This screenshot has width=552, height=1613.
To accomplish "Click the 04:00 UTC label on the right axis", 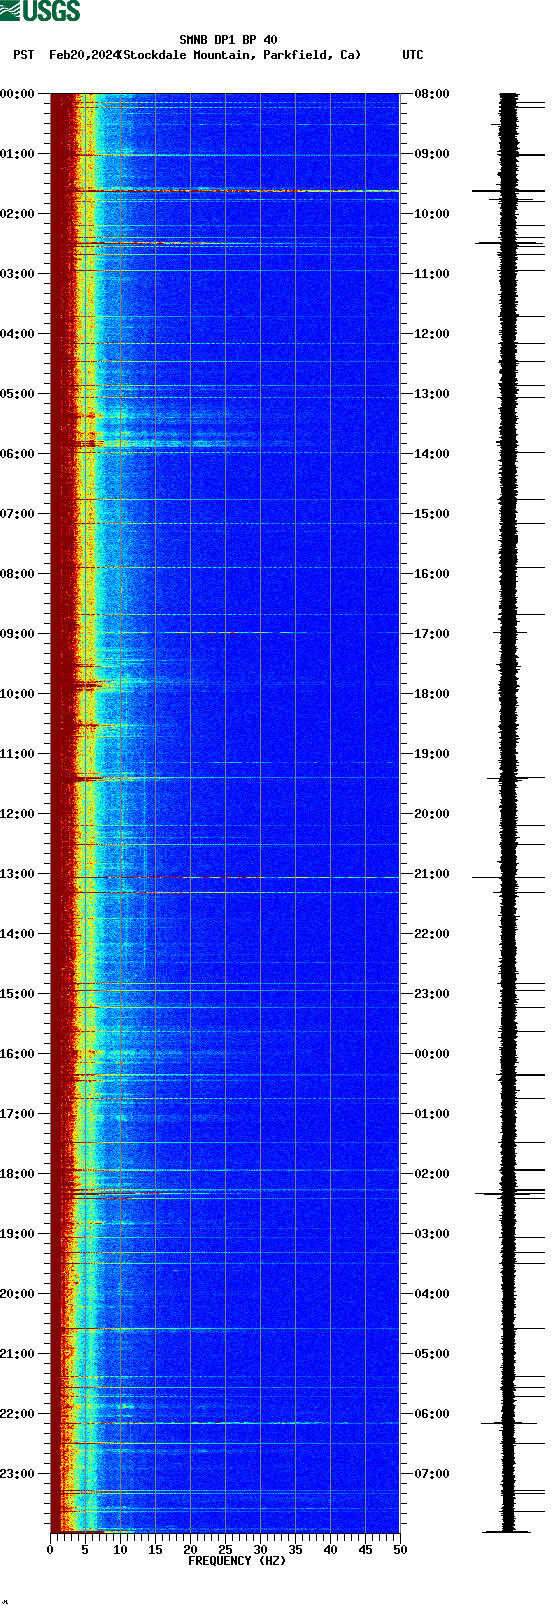I will [432, 1294].
